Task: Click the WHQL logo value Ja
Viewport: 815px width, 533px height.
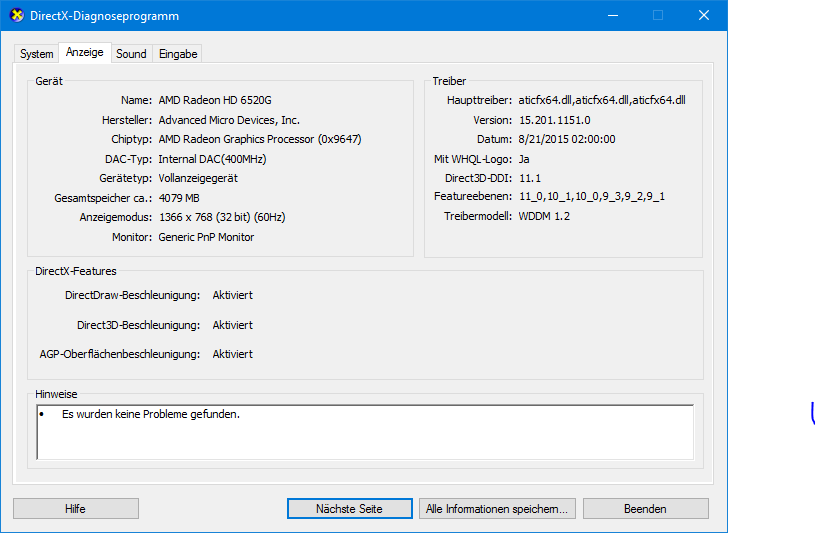Action: (524, 159)
